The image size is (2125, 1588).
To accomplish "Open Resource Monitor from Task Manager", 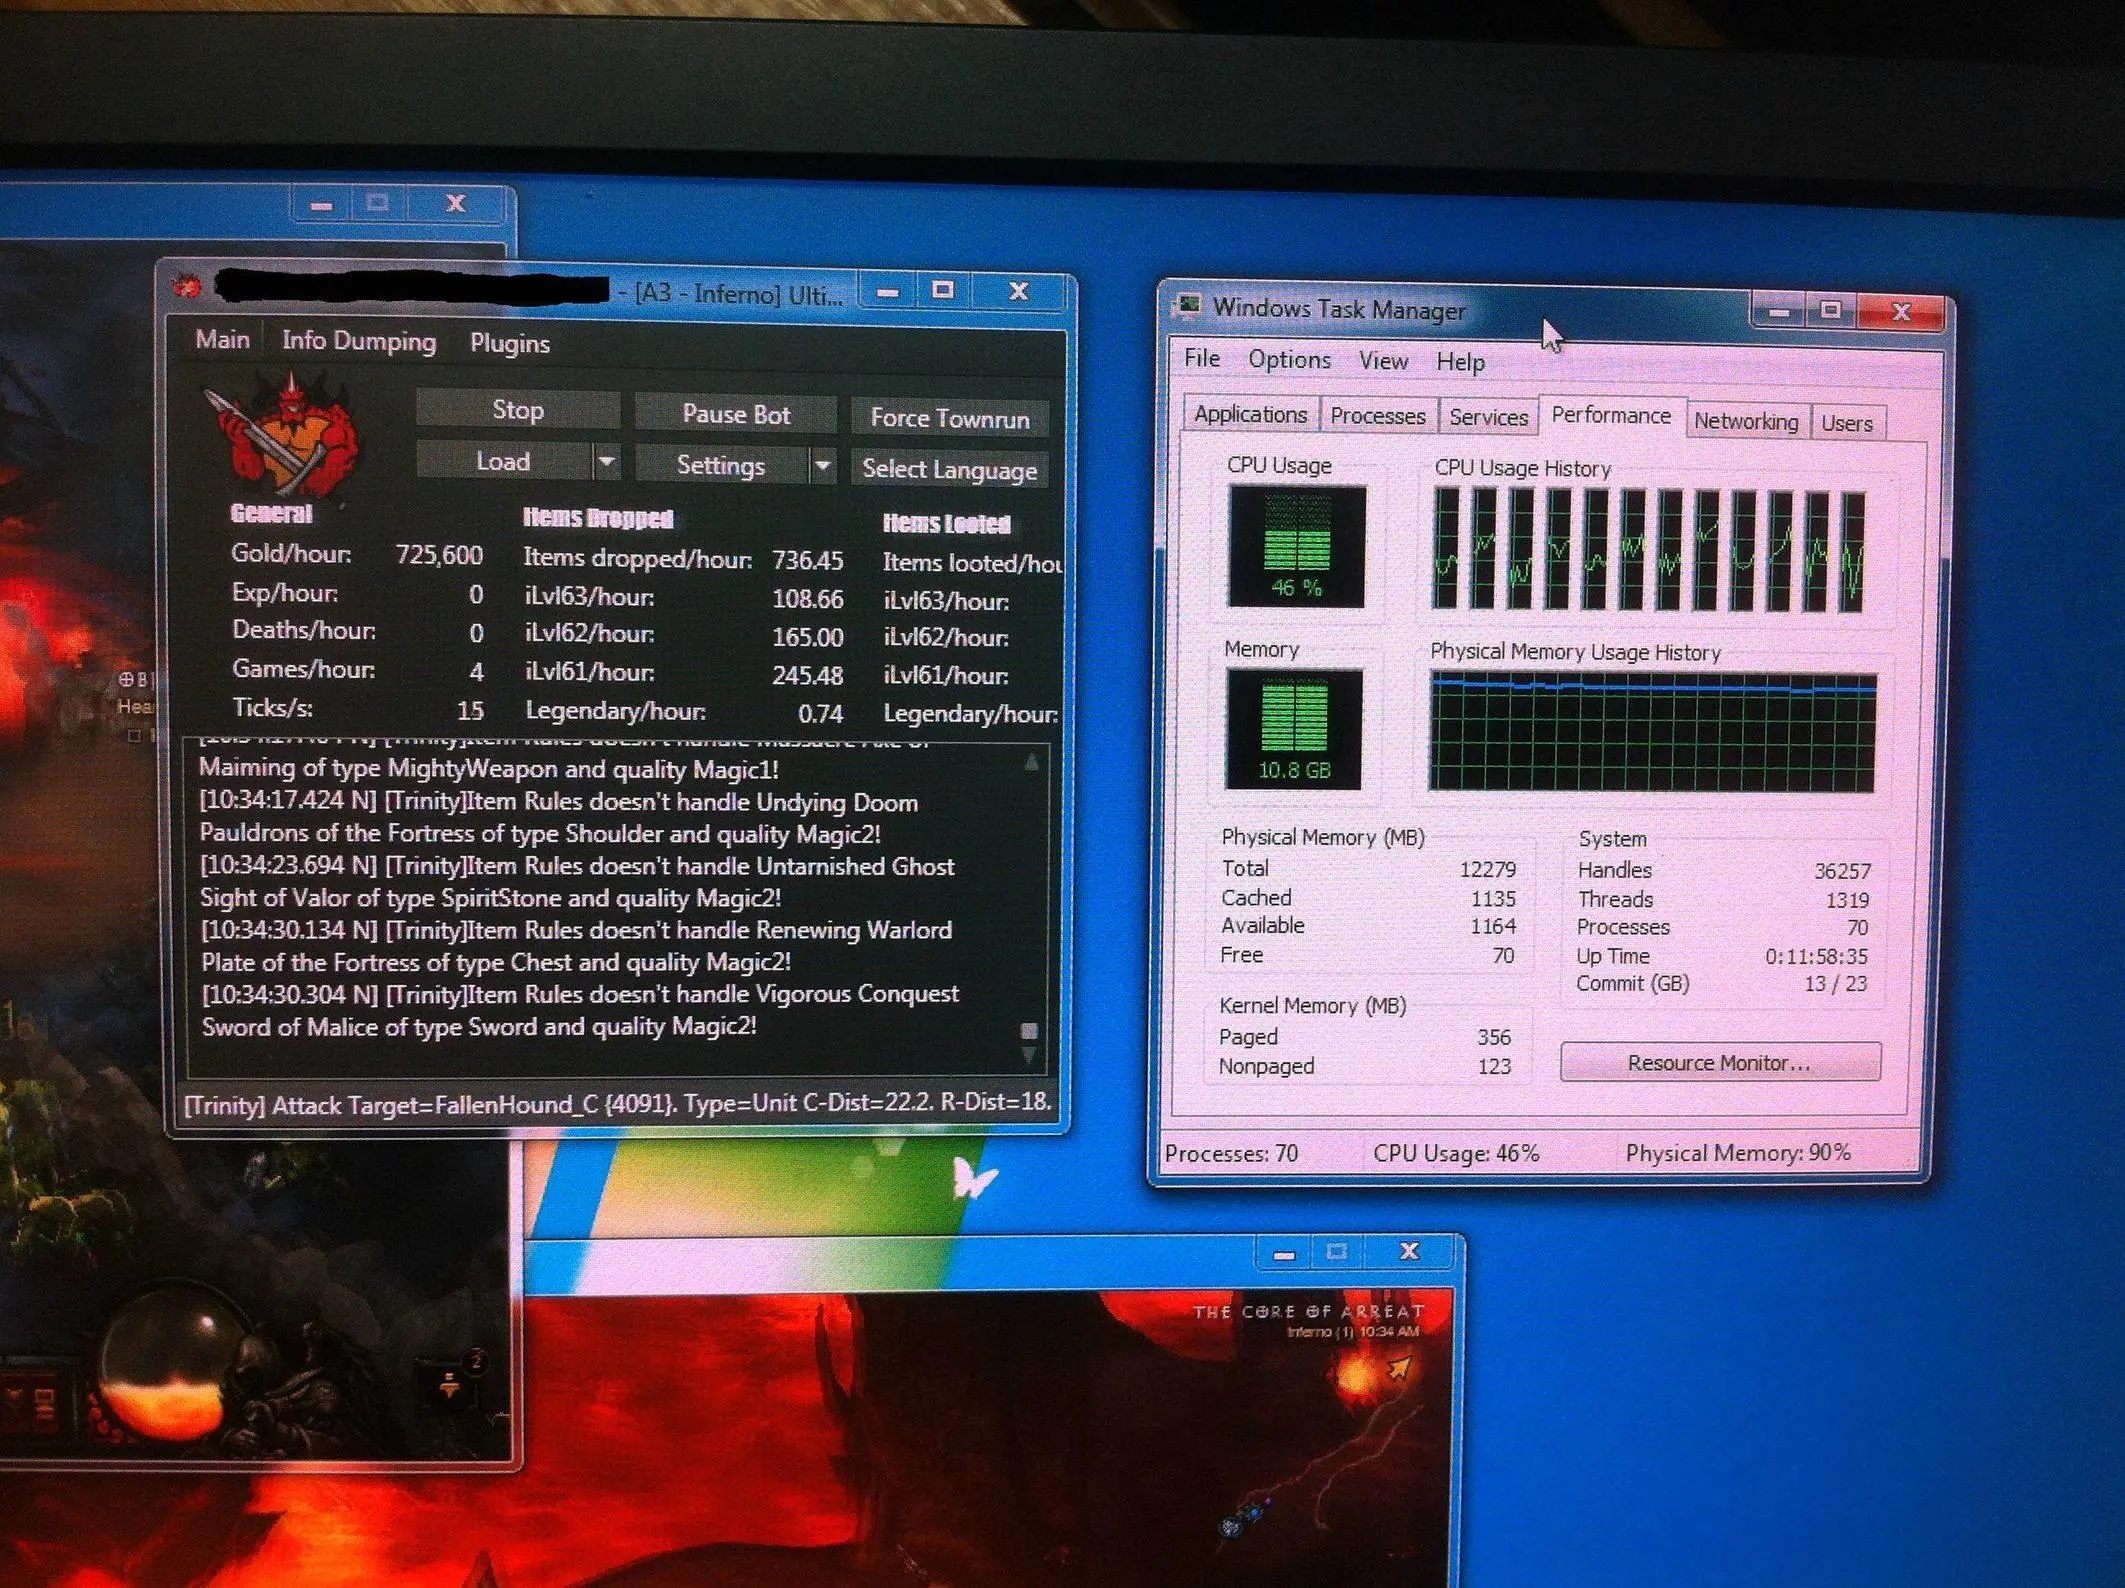I will point(1720,1062).
